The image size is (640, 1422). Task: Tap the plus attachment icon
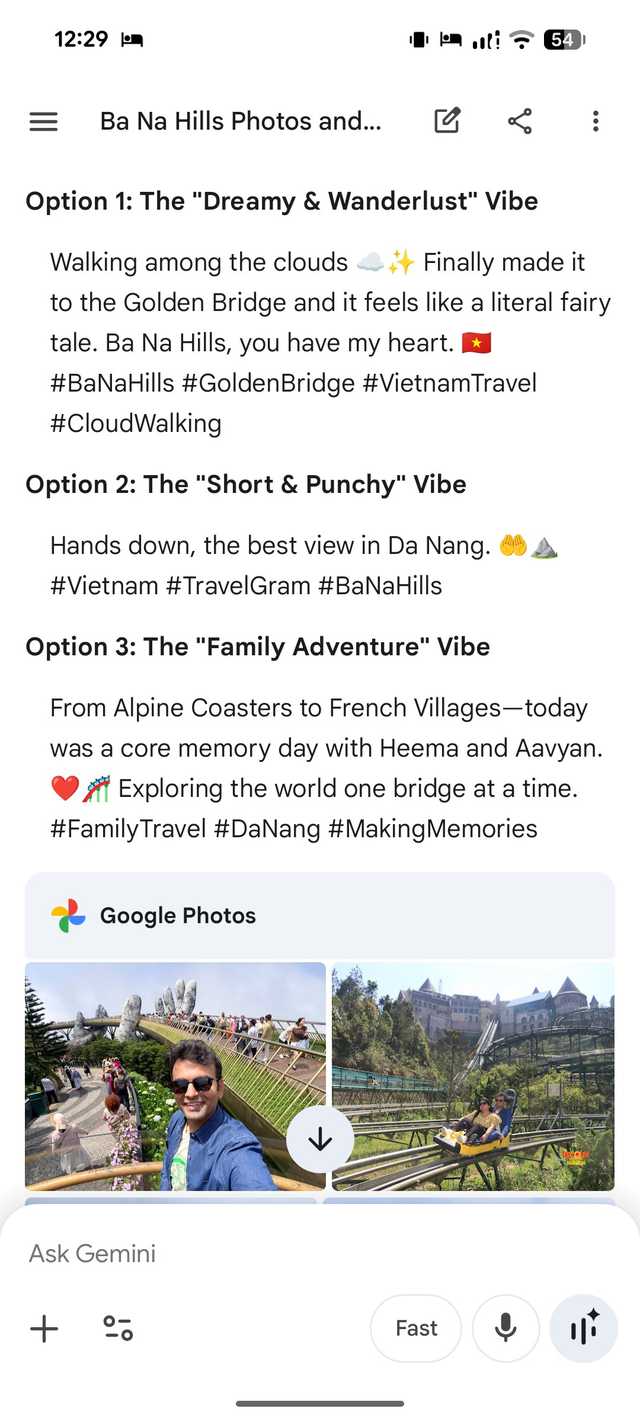coord(44,1328)
